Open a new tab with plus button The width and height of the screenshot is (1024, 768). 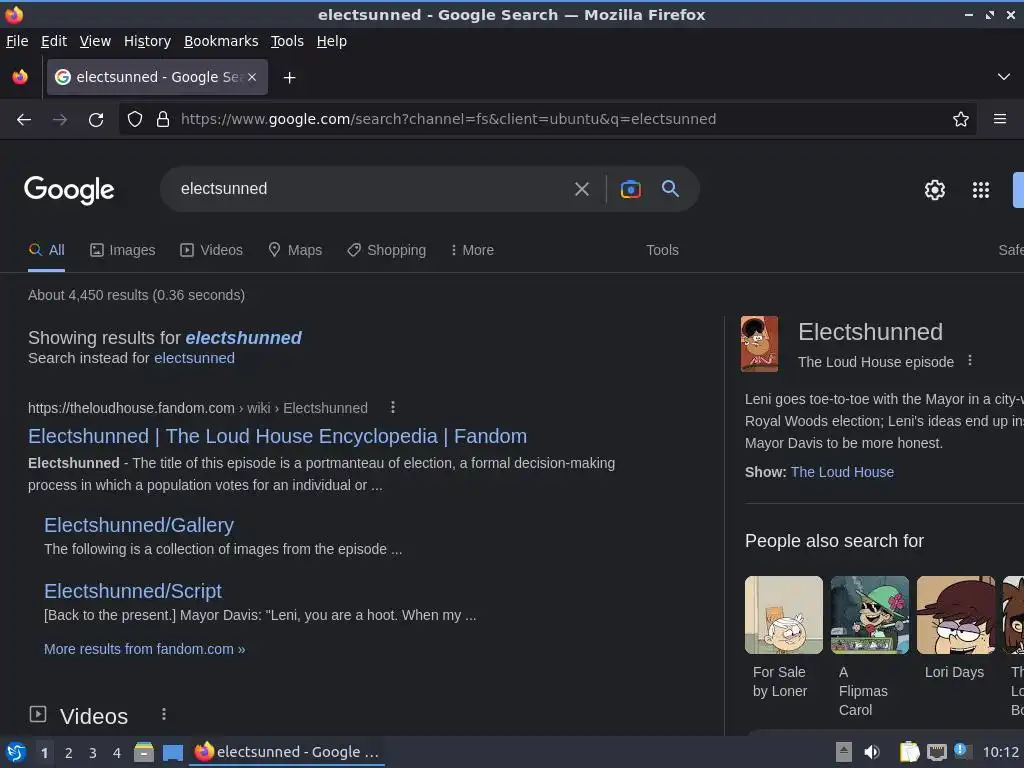[289, 78]
